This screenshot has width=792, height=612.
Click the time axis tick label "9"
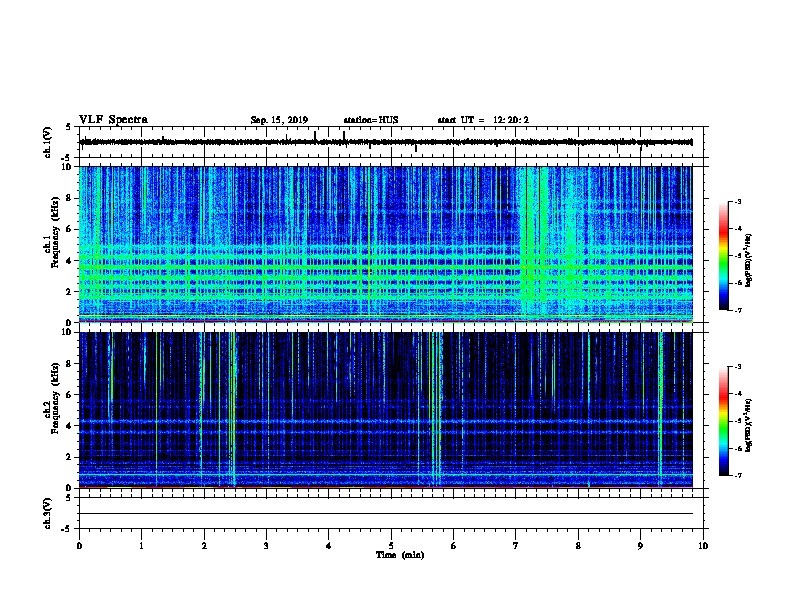point(640,546)
